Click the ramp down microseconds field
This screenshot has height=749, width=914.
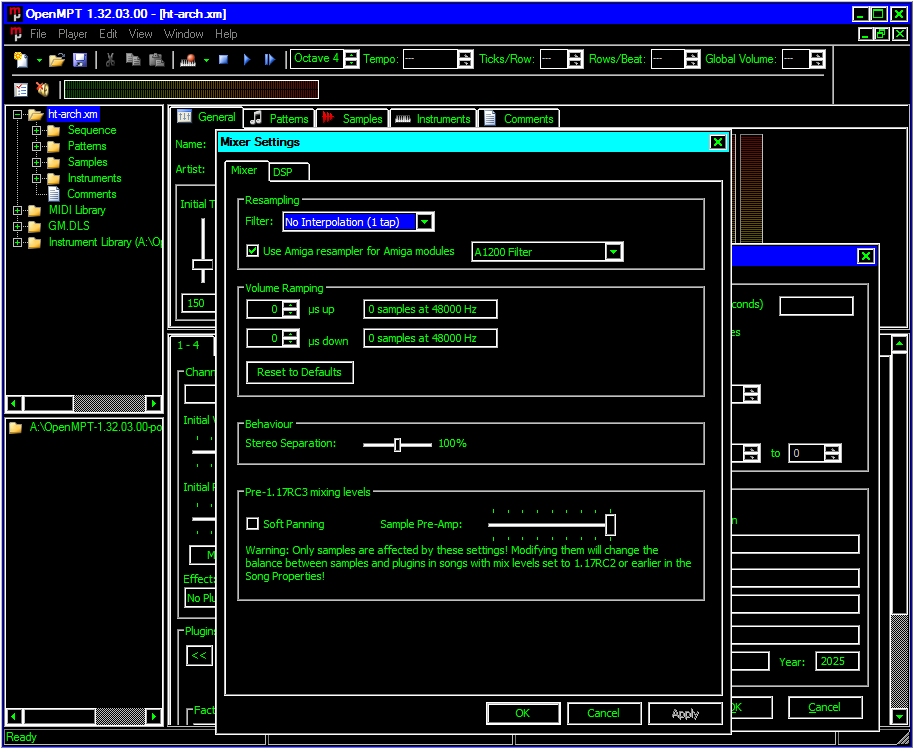(265, 338)
